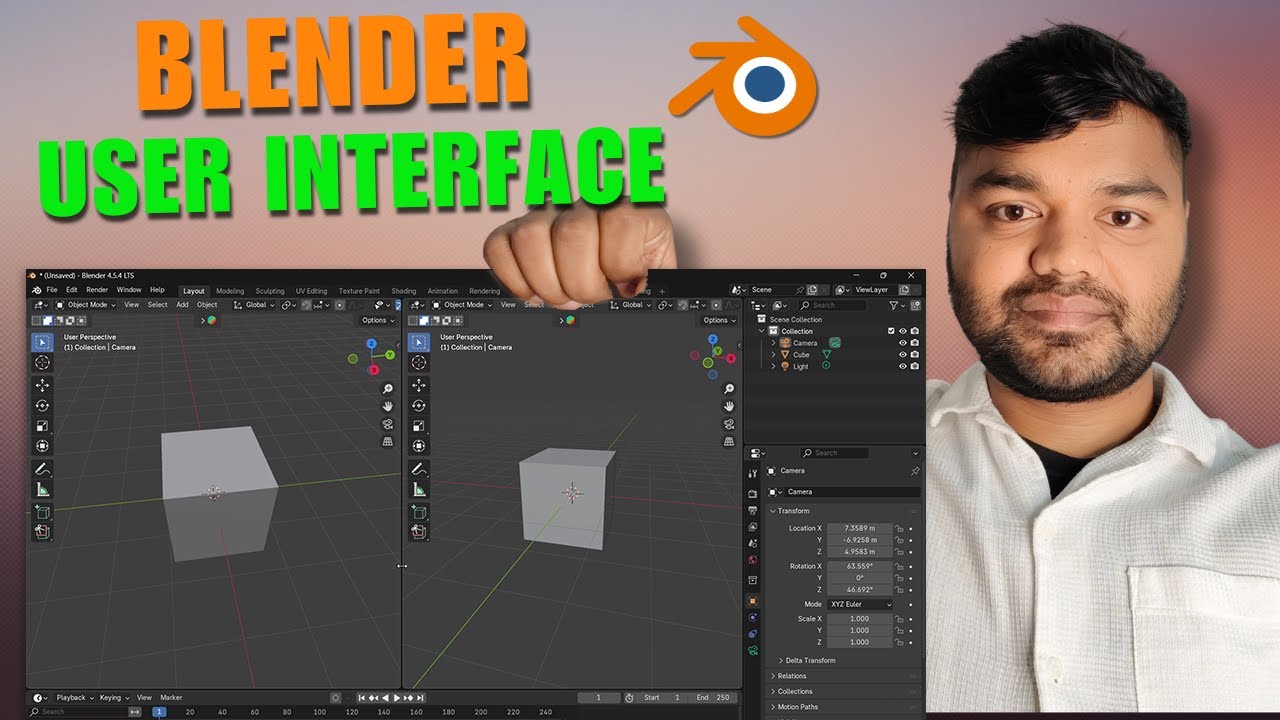Viewport: 1280px width, 720px height.
Task: Click the End frame field 250
Action: point(713,698)
